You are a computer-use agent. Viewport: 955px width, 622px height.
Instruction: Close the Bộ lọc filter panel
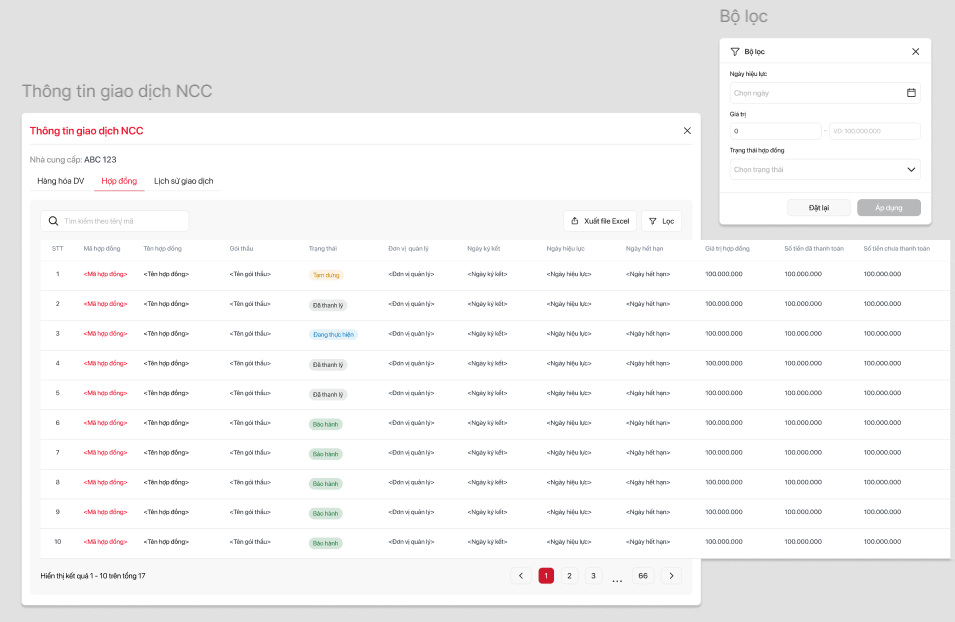[915, 51]
